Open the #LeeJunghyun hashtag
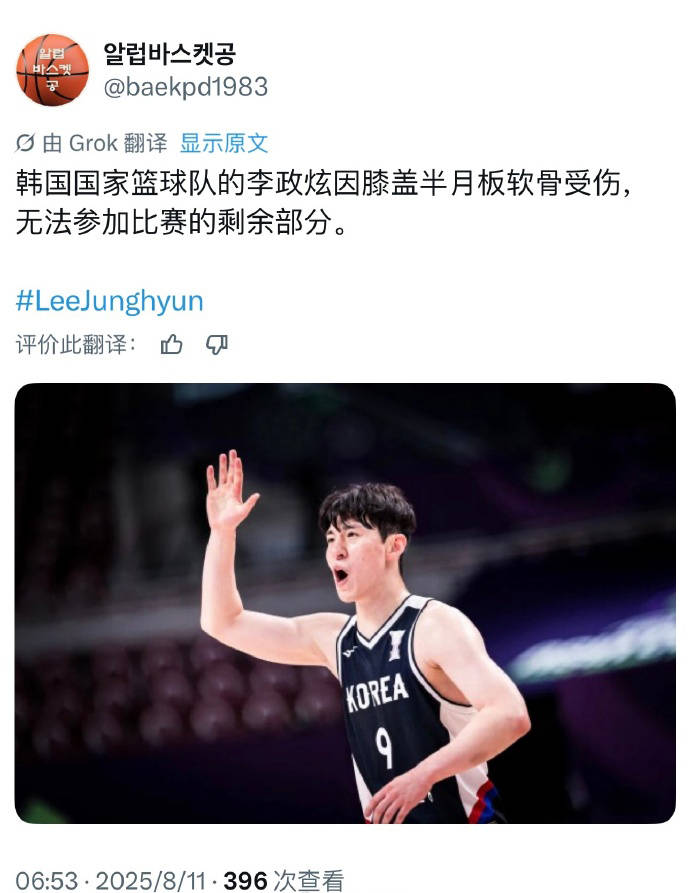Viewport: 690px width, 893px height. point(109,301)
